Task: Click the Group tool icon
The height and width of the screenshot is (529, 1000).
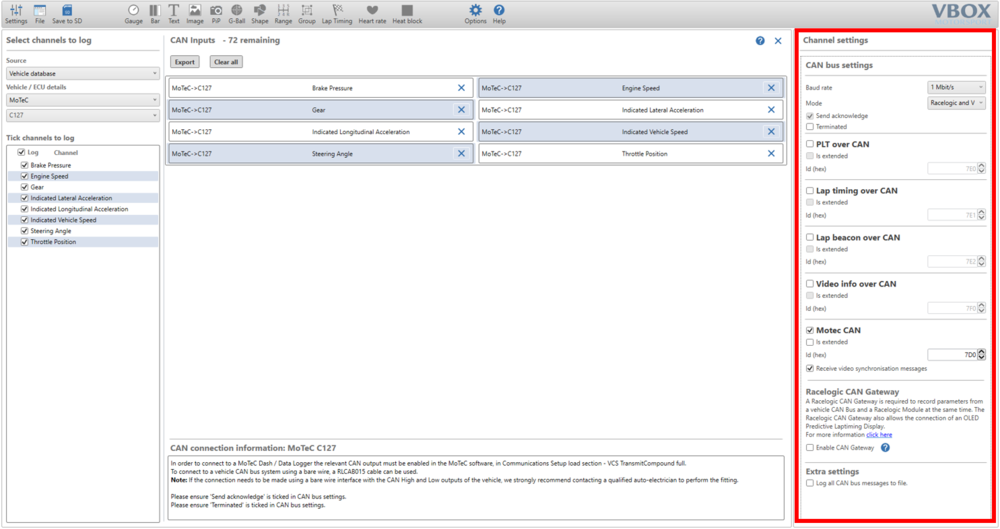Action: pyautogui.click(x=307, y=13)
